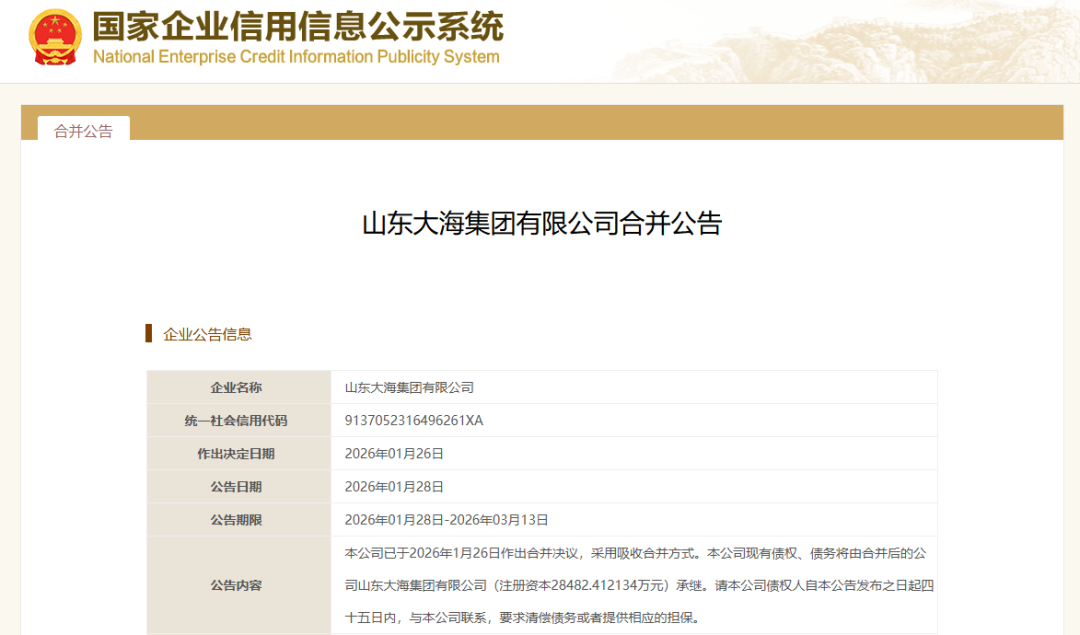The height and width of the screenshot is (635, 1080).
Task: Click the decision date 2026年01月26日
Action: tap(394, 453)
